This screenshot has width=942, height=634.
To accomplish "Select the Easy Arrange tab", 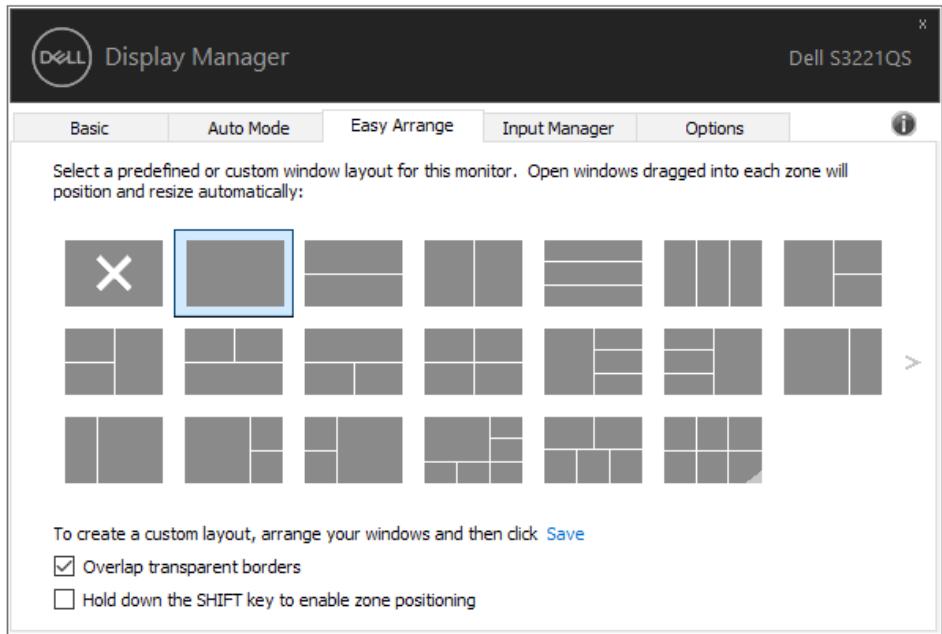I will [x=403, y=126].
